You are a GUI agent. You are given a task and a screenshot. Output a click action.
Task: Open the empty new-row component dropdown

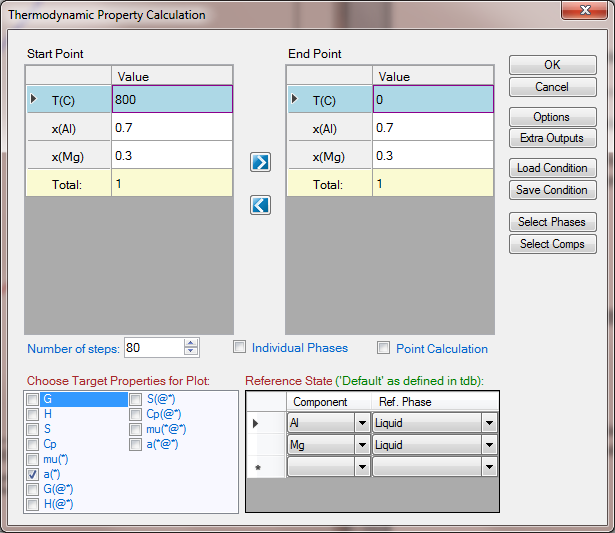(x=360, y=467)
